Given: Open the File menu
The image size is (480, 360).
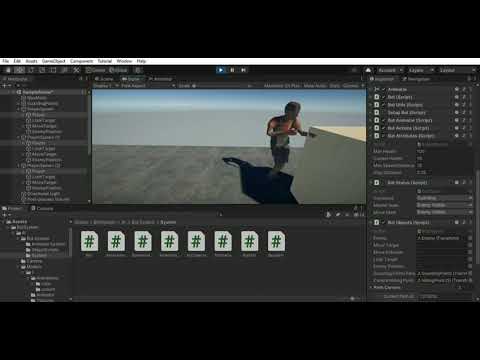Looking at the screenshot, I should (x=6, y=61).
